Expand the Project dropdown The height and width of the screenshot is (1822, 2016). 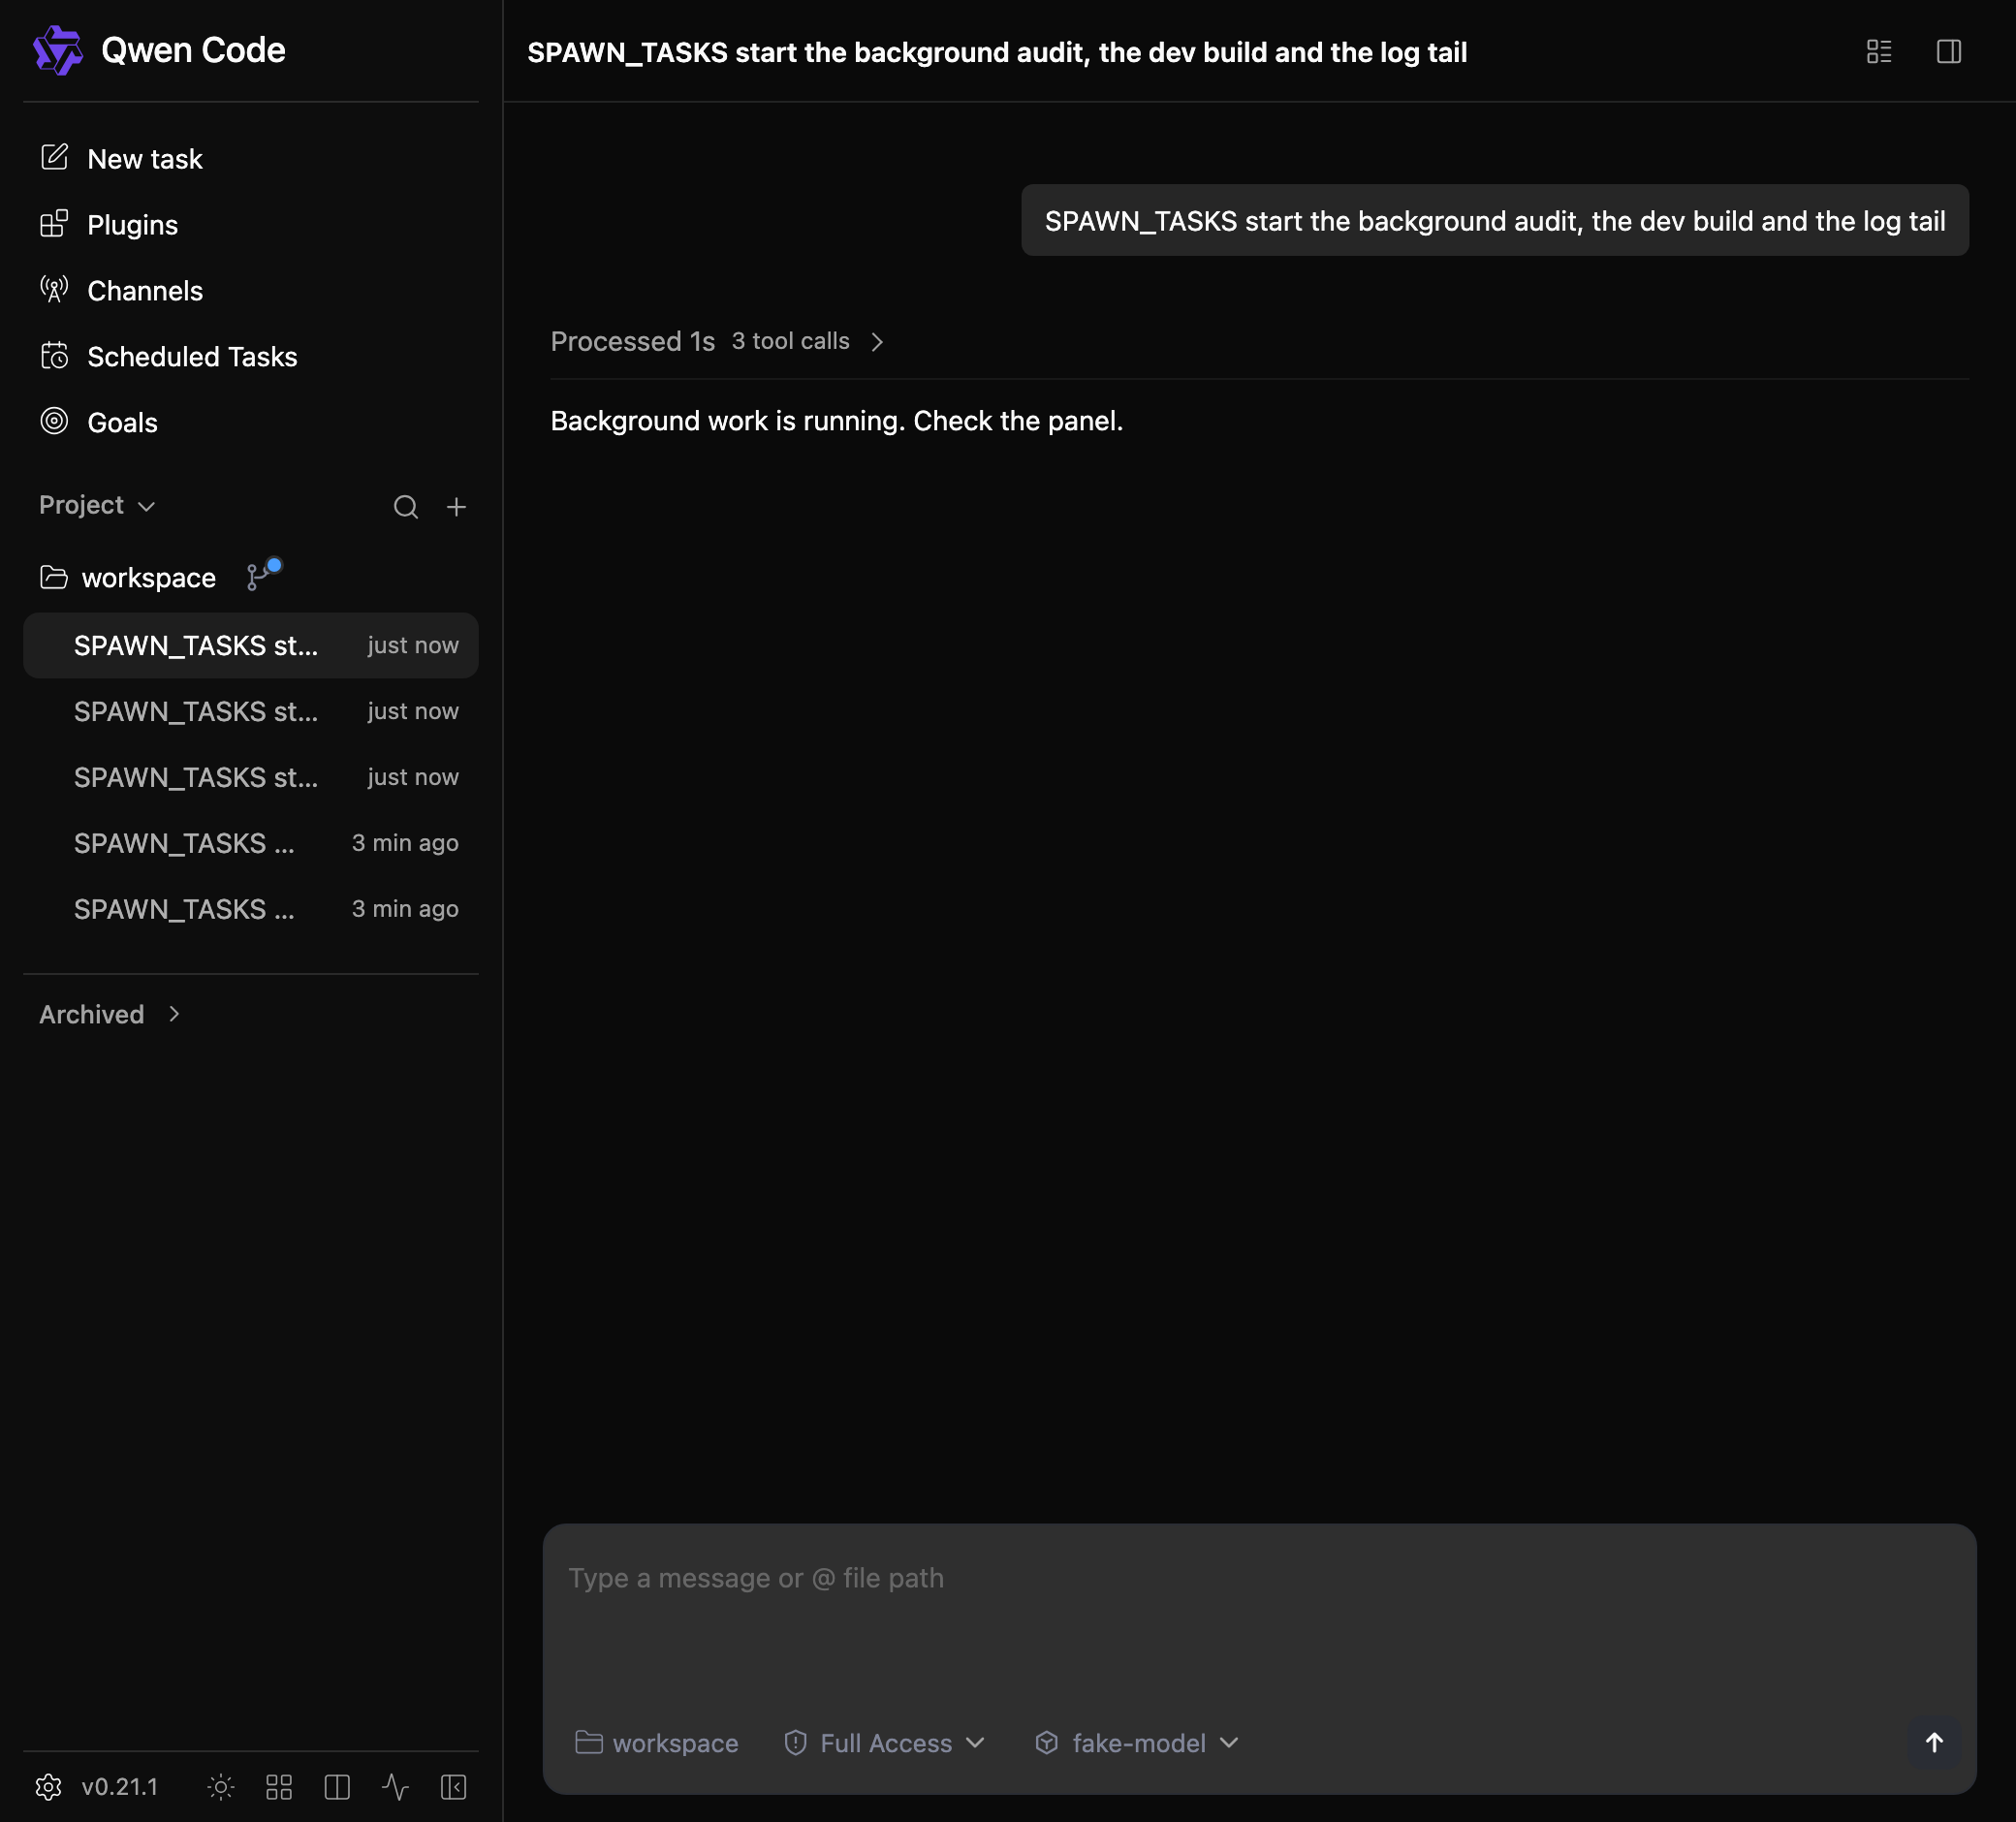[x=97, y=505]
